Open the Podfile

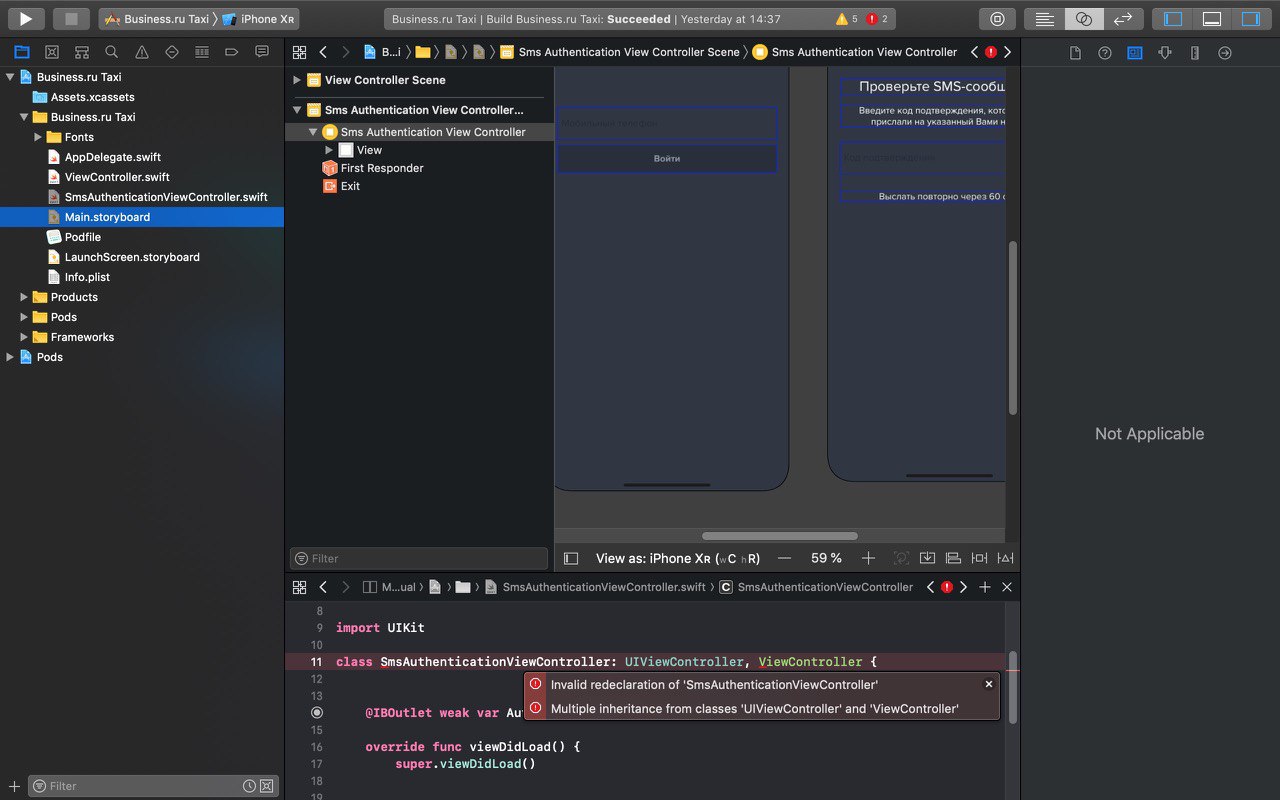(x=82, y=237)
